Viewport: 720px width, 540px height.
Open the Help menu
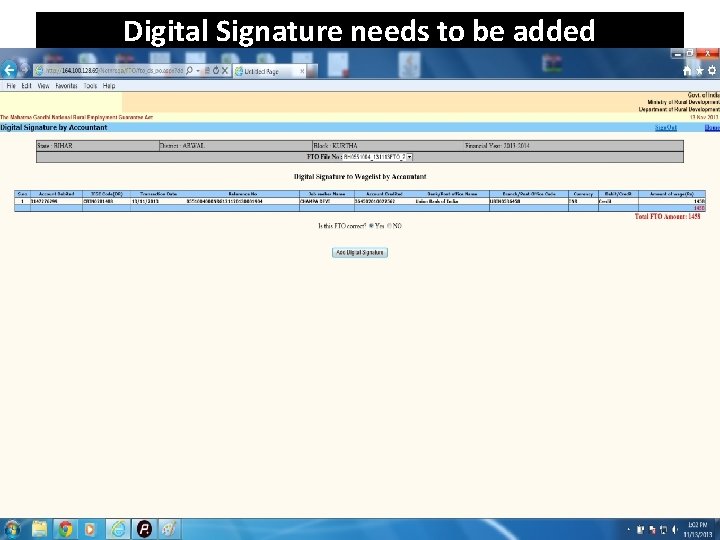pyautogui.click(x=109, y=86)
